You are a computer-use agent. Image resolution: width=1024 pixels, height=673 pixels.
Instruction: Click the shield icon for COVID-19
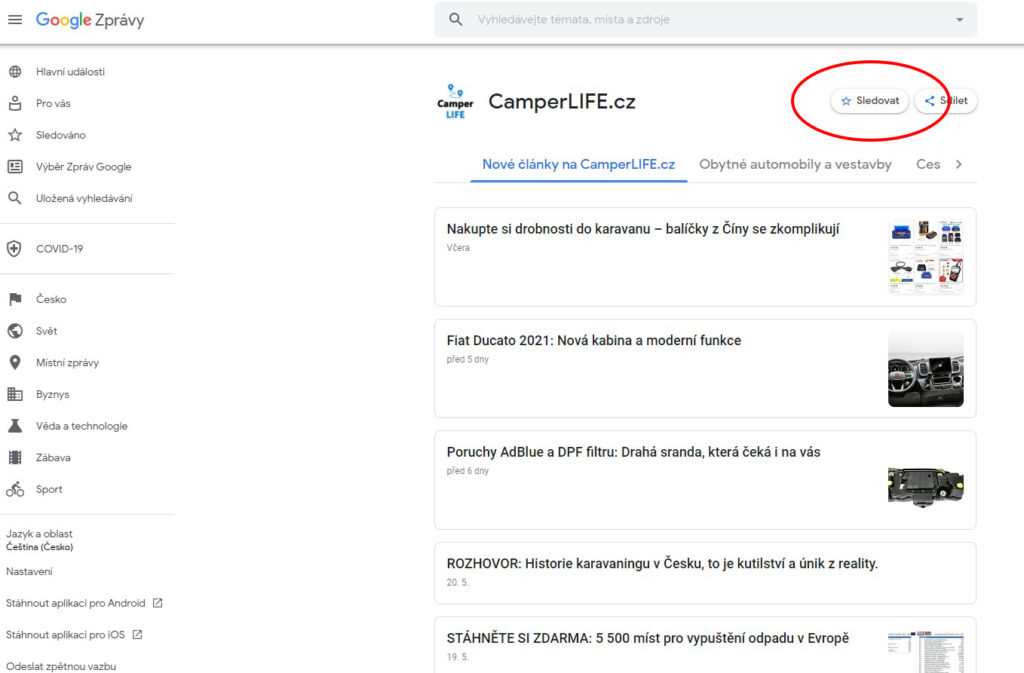pyautogui.click(x=14, y=249)
